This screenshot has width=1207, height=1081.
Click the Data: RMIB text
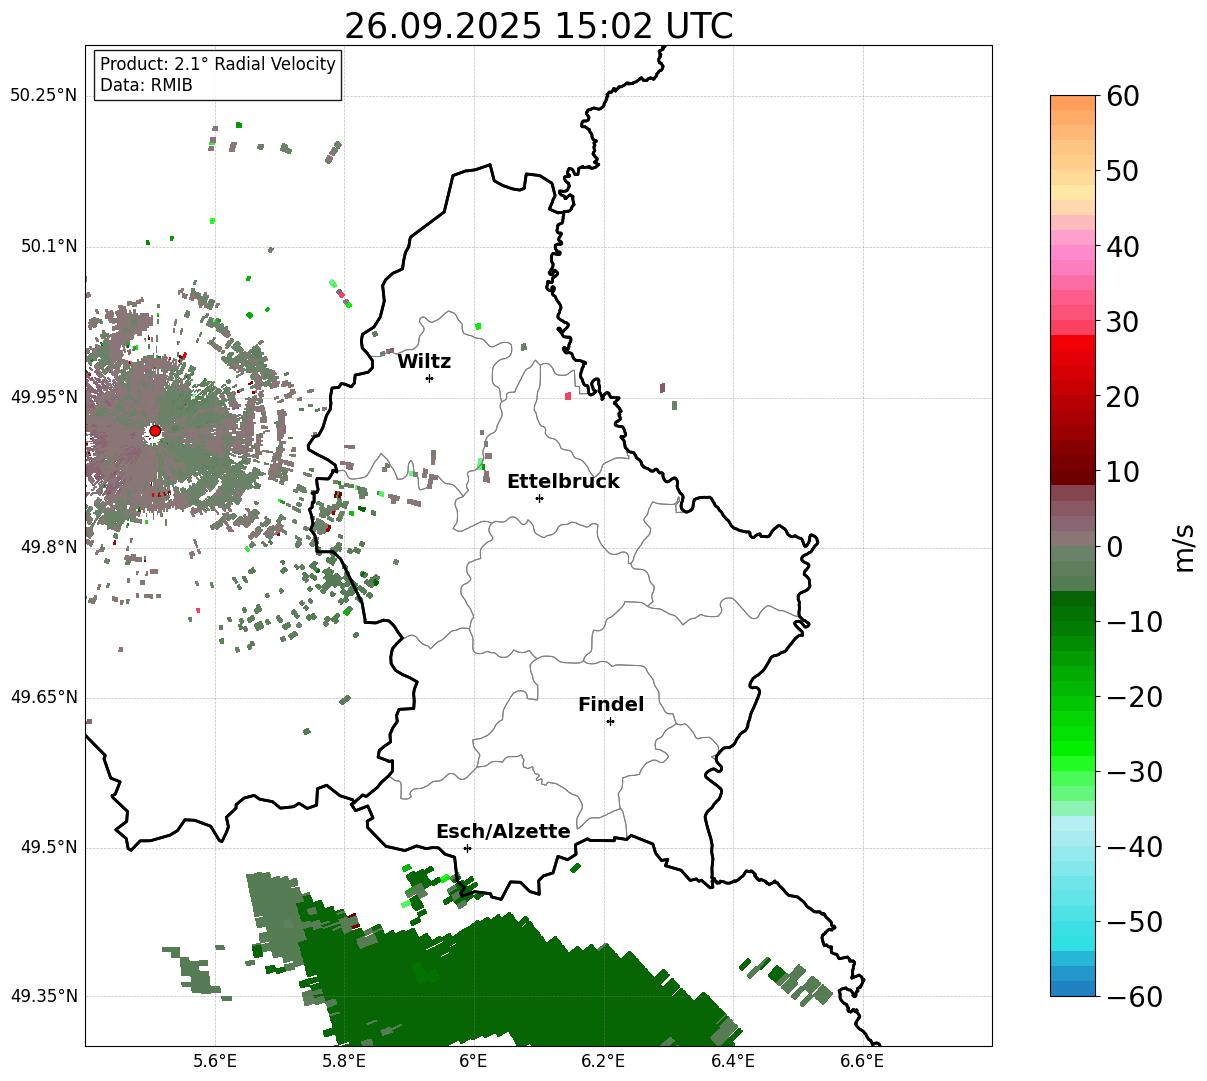pyautogui.click(x=146, y=86)
